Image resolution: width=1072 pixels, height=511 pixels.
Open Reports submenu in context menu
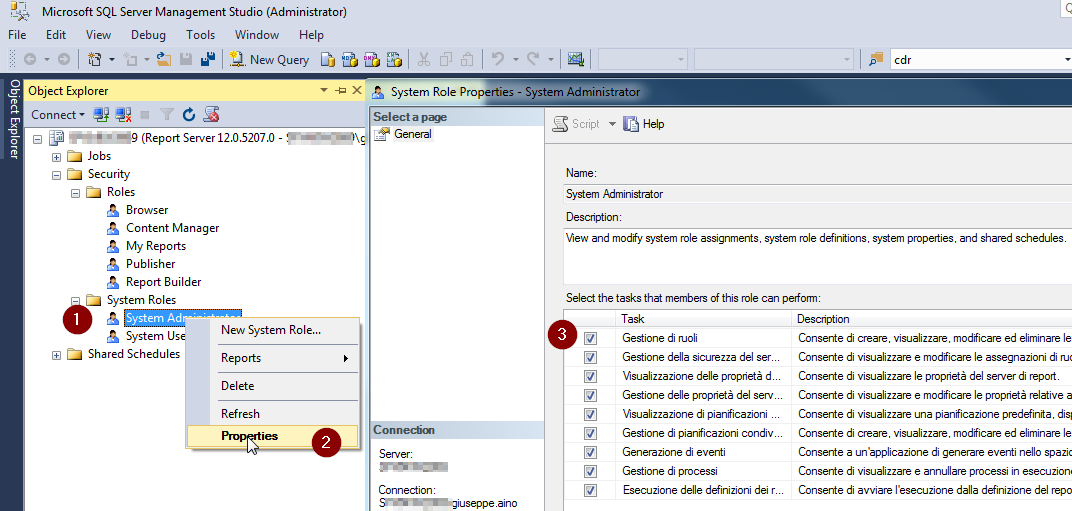coord(271,358)
